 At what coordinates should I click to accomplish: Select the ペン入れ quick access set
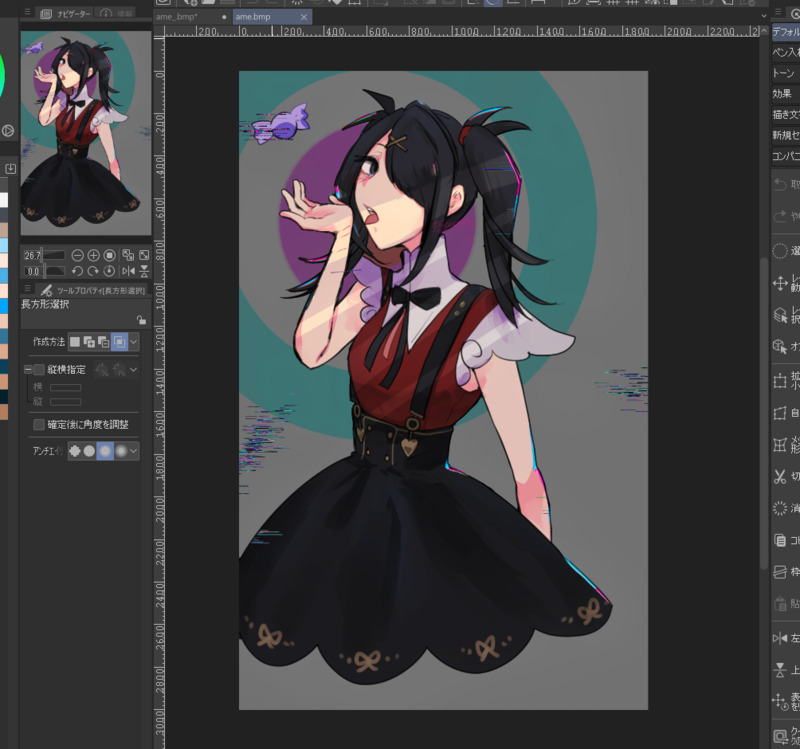point(786,52)
